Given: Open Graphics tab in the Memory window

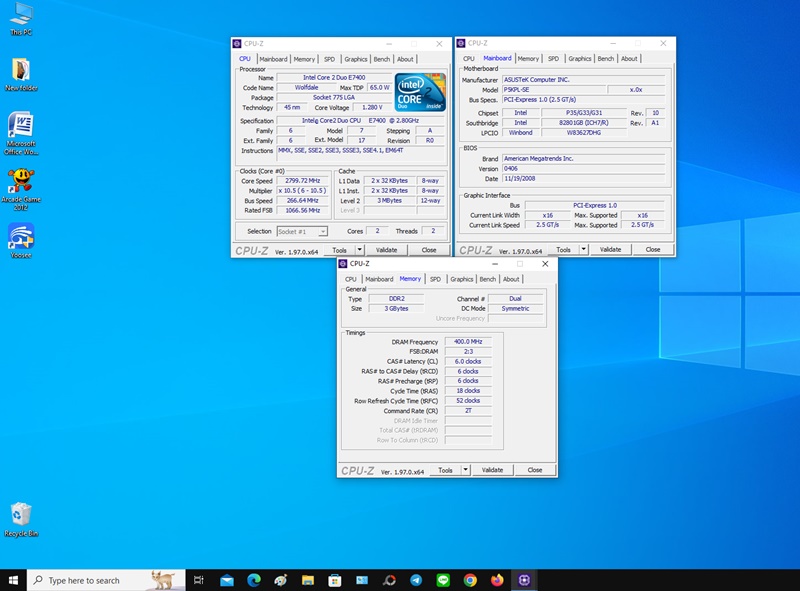Looking at the screenshot, I should 462,279.
